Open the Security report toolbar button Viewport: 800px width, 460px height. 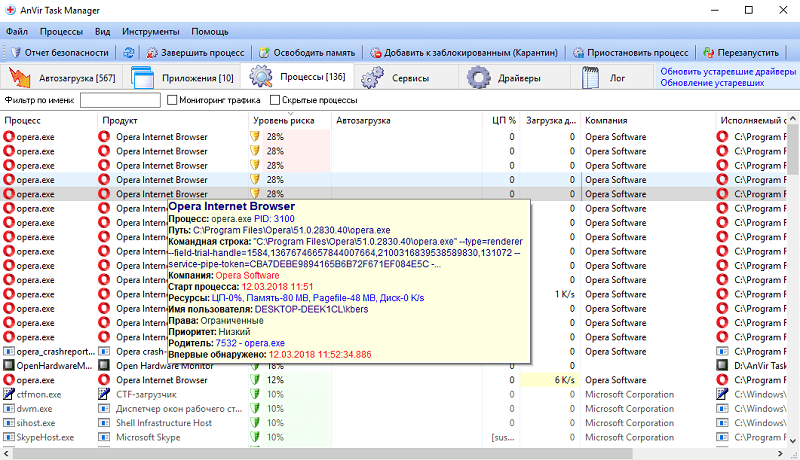coord(59,53)
